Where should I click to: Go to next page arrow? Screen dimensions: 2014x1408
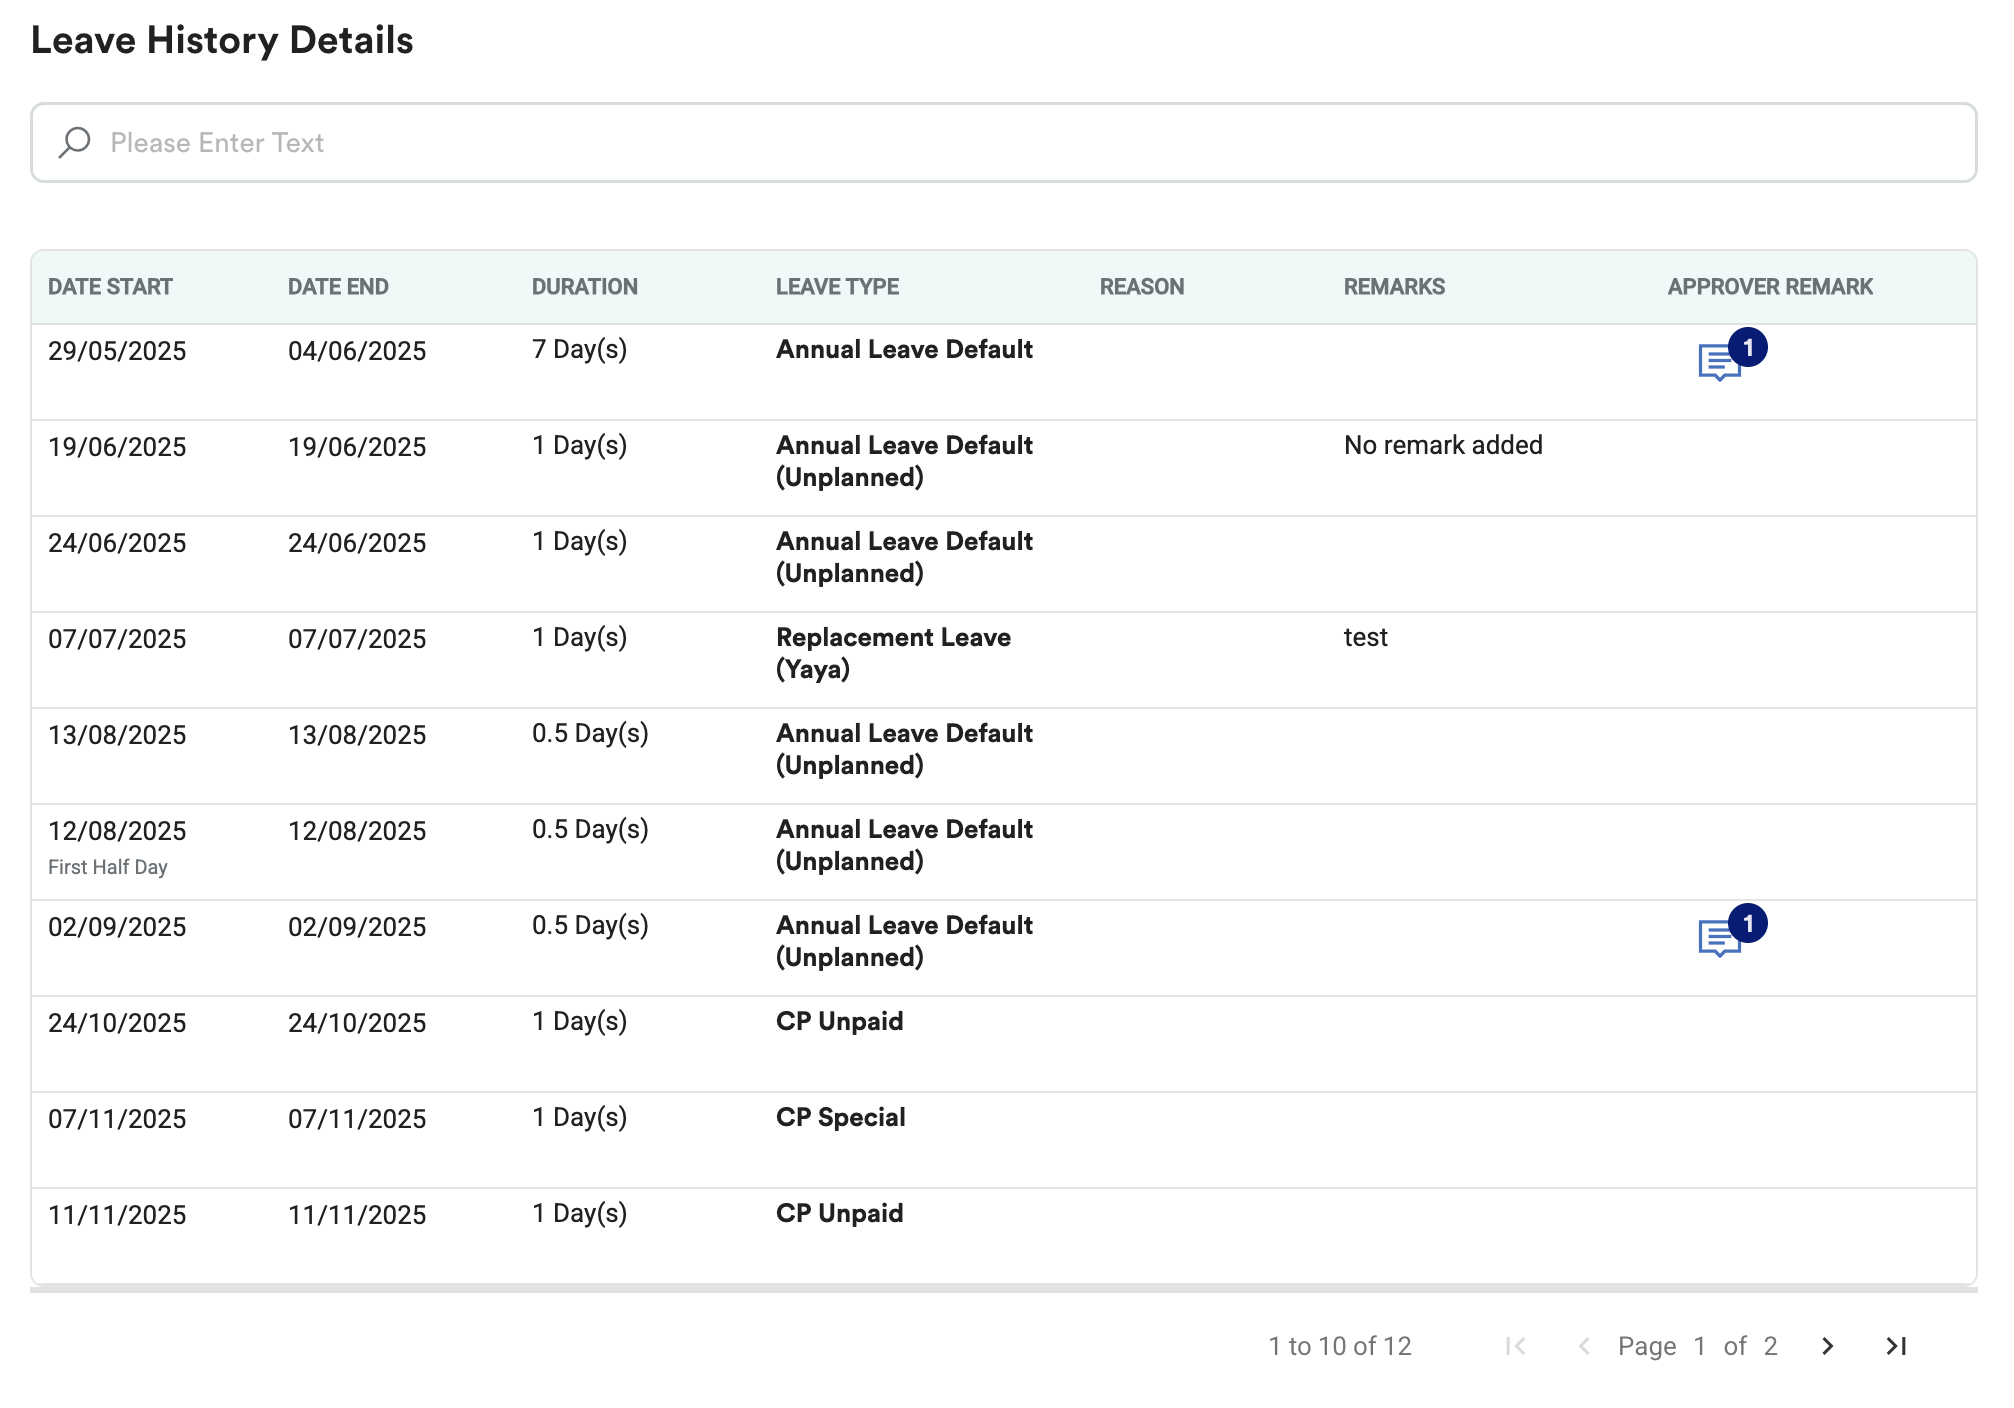[x=1827, y=1346]
